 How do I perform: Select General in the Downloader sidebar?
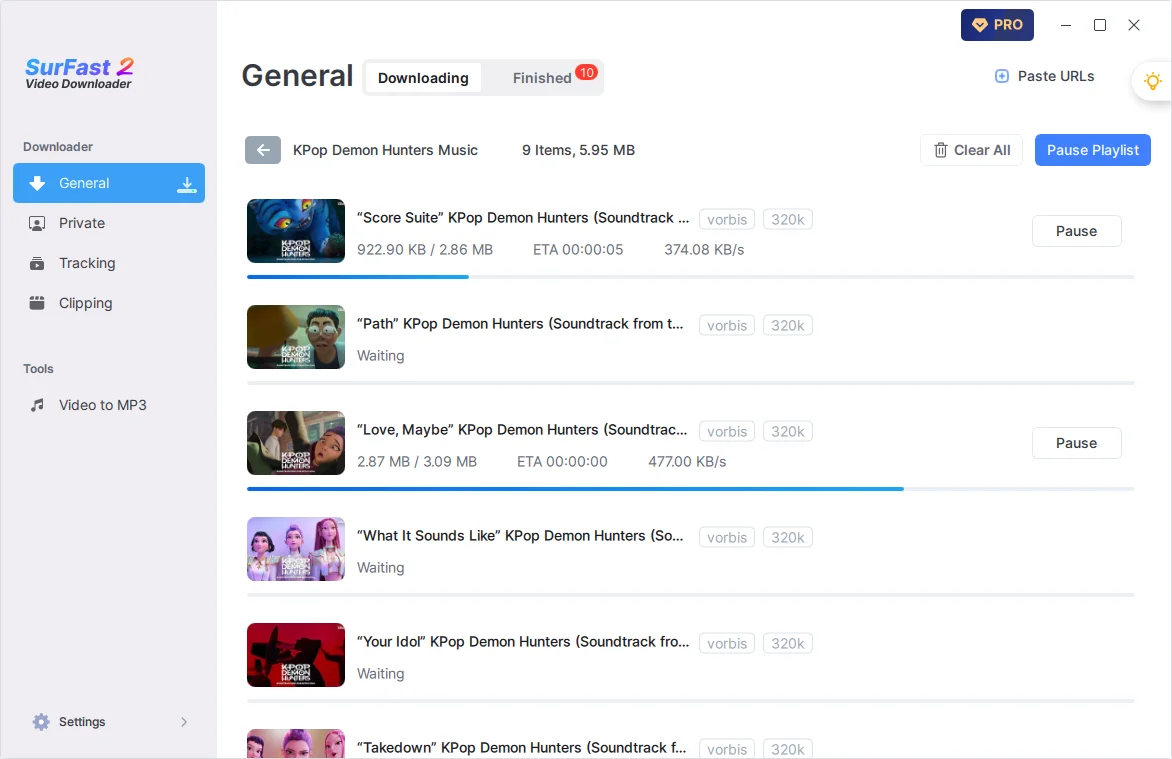click(109, 183)
